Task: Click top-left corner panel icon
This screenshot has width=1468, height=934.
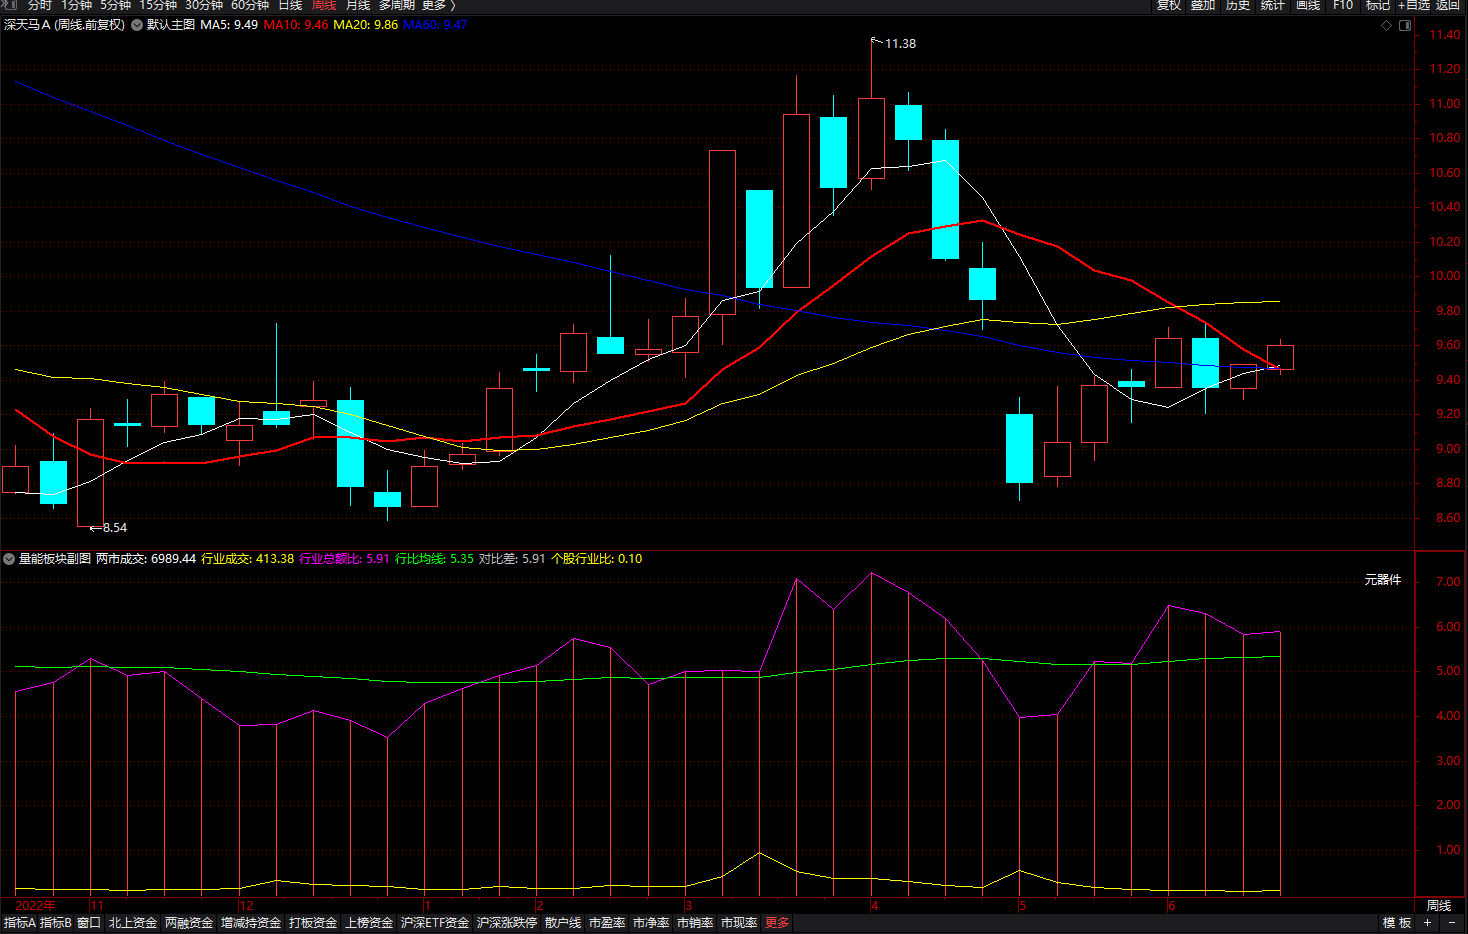Action: click(x=9, y=5)
